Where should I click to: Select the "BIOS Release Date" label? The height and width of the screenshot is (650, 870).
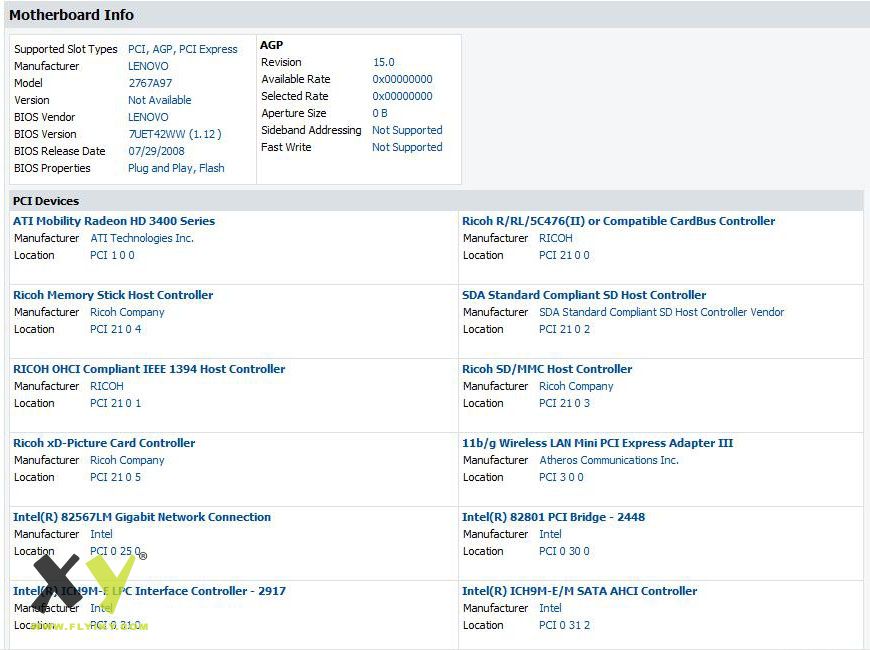[x=59, y=151]
